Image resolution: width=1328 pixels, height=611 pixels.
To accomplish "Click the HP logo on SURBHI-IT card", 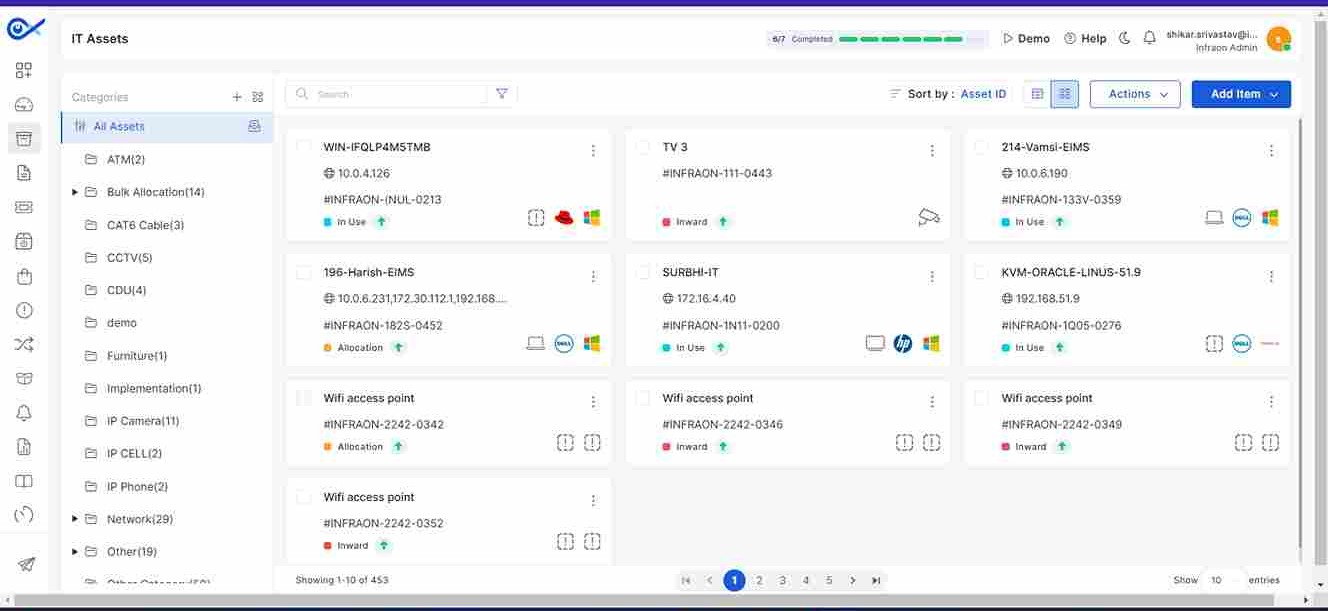I will (x=903, y=343).
